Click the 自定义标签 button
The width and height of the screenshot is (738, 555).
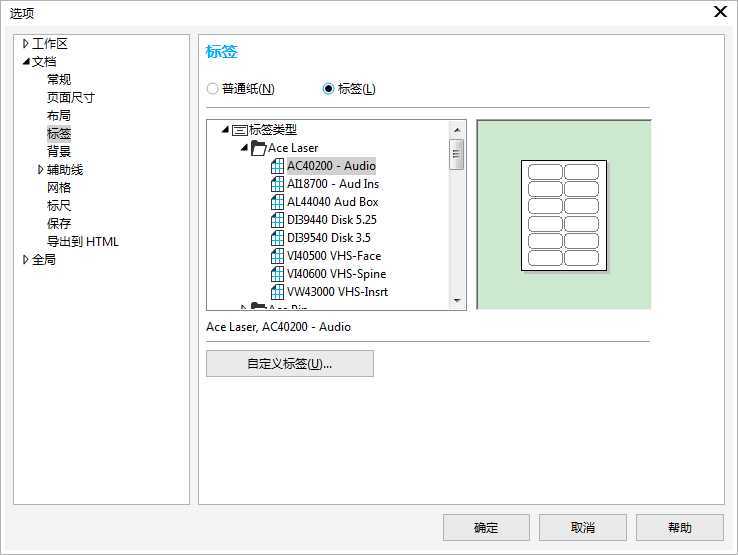point(289,364)
